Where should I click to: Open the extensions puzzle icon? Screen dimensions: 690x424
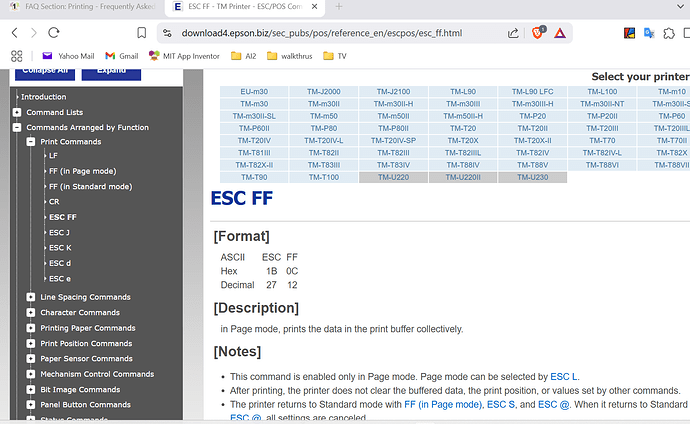(x=669, y=33)
